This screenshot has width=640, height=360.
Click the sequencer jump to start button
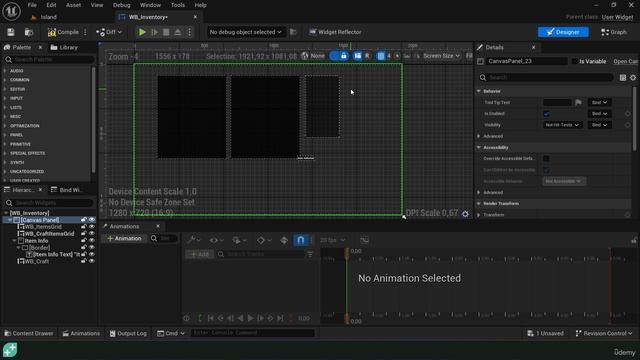tap(211, 318)
